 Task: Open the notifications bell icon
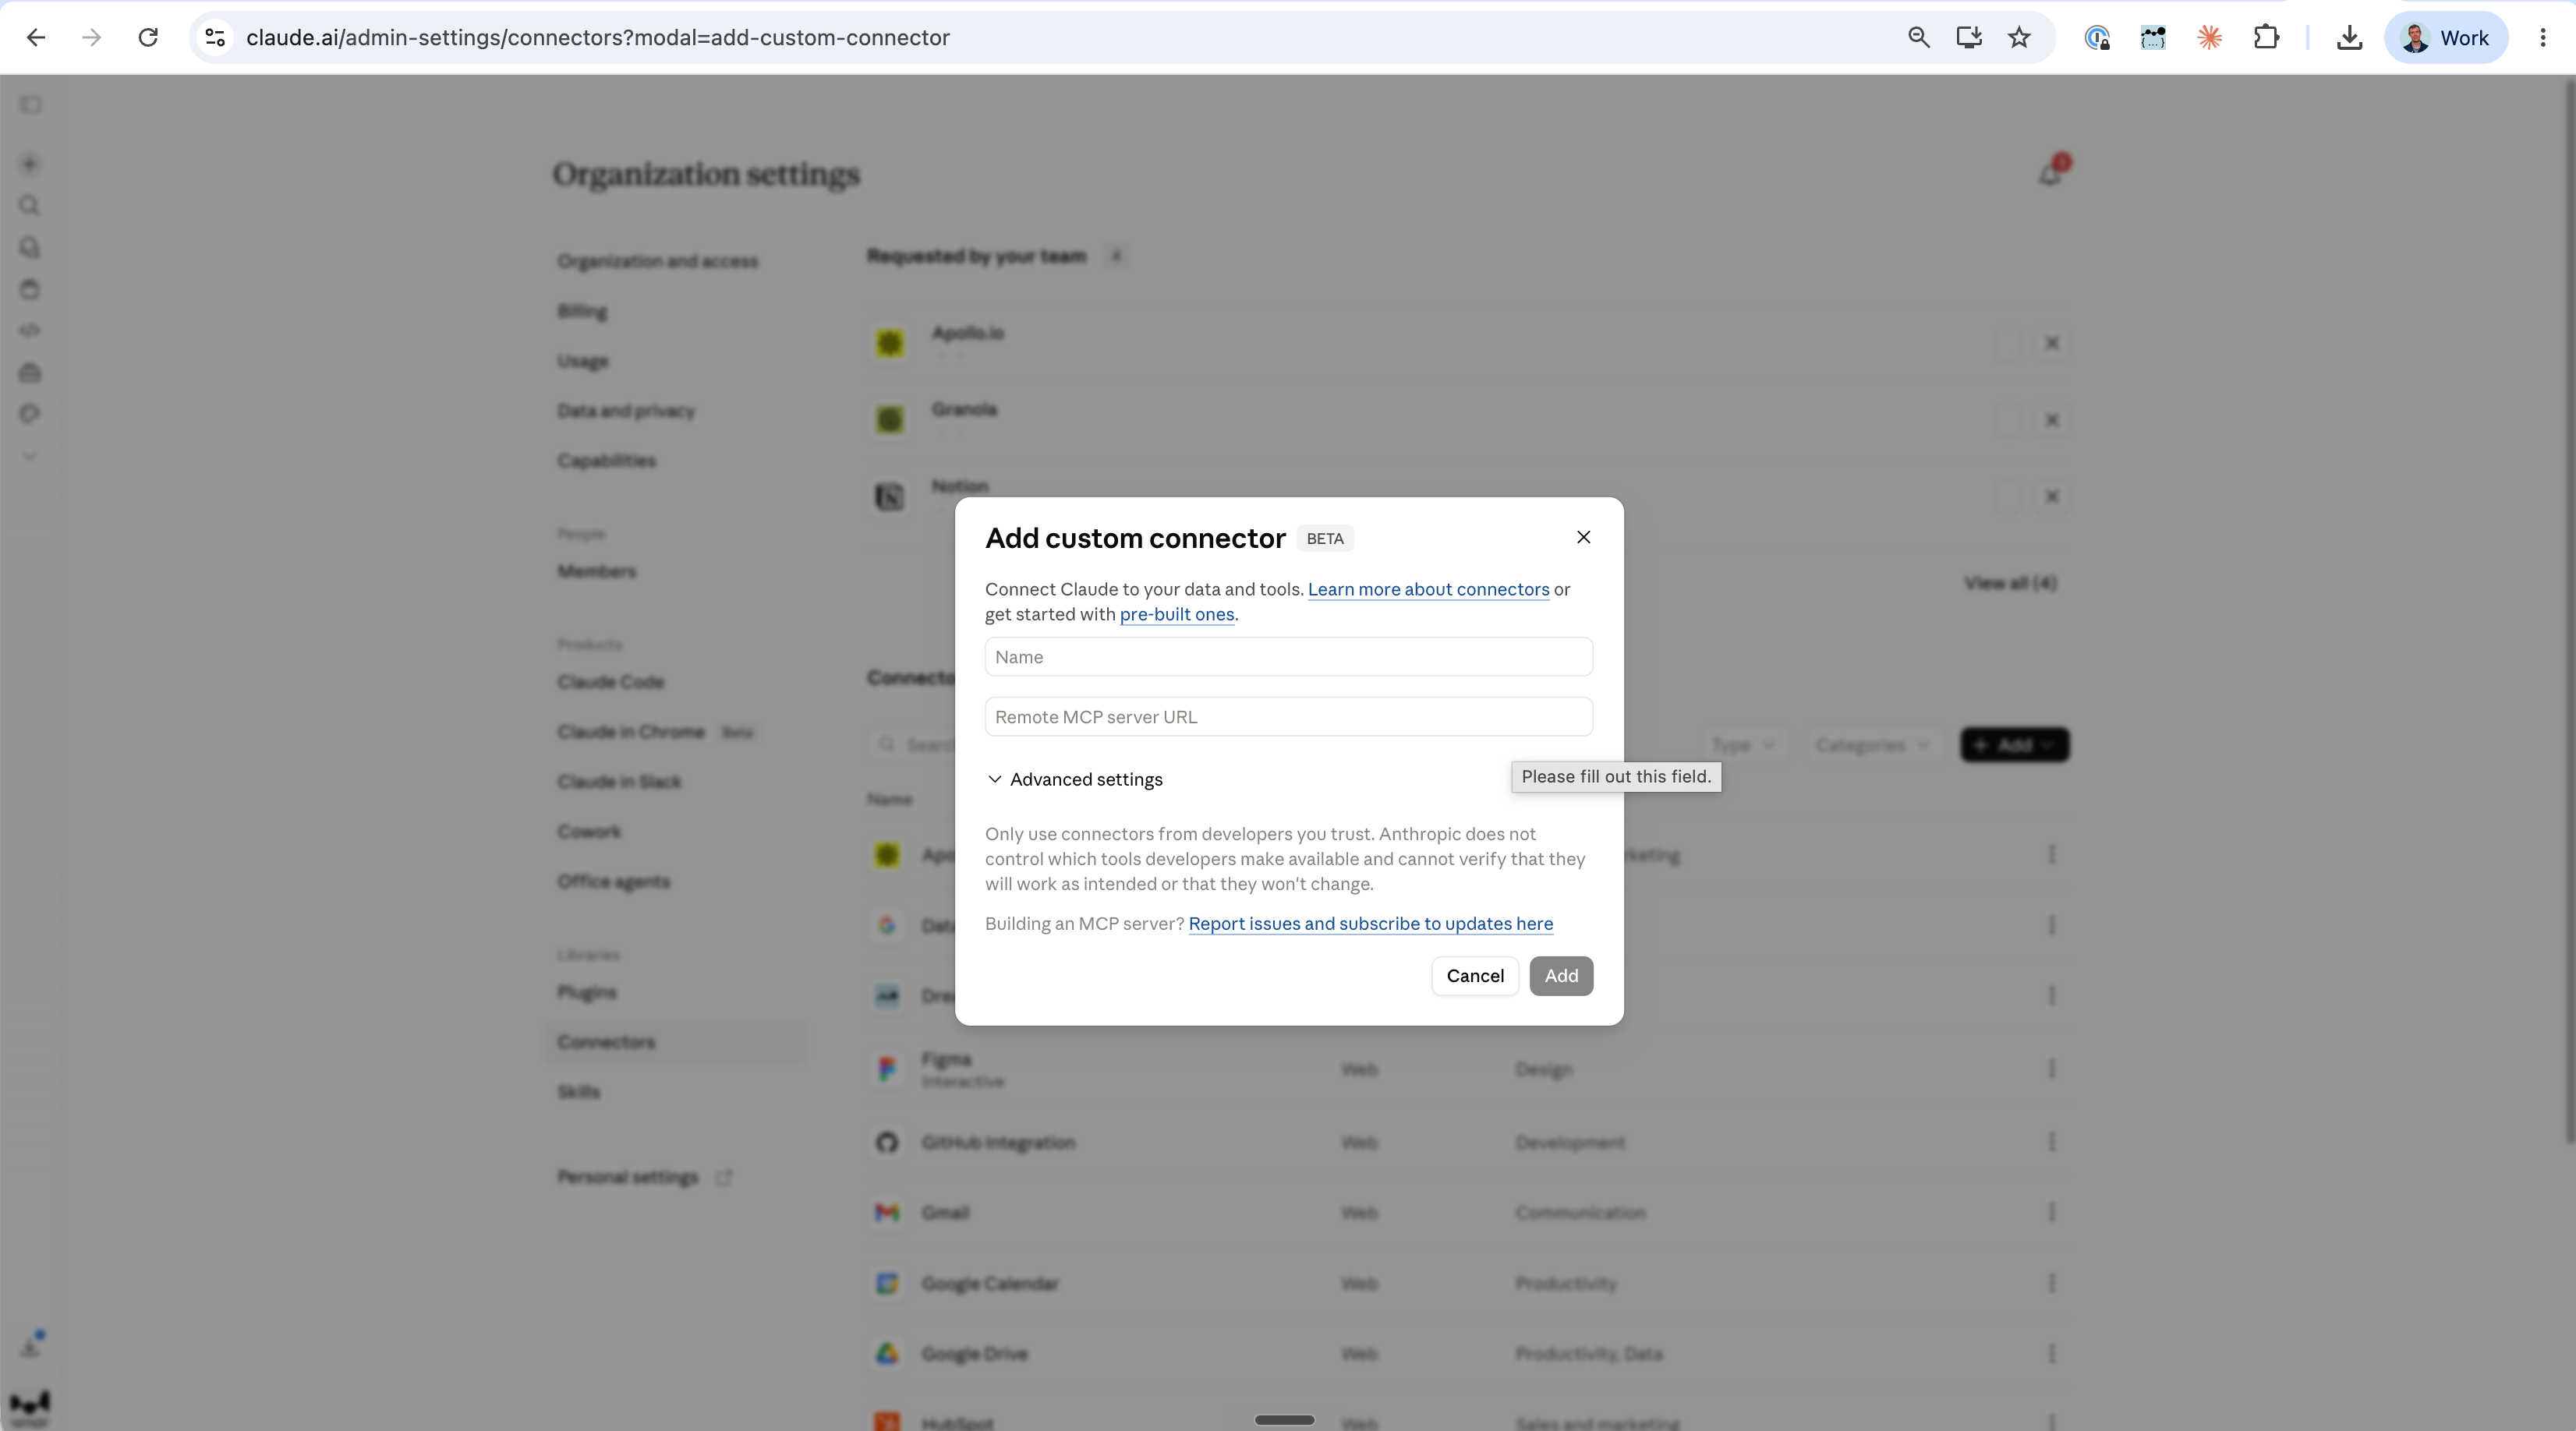coord(2050,175)
